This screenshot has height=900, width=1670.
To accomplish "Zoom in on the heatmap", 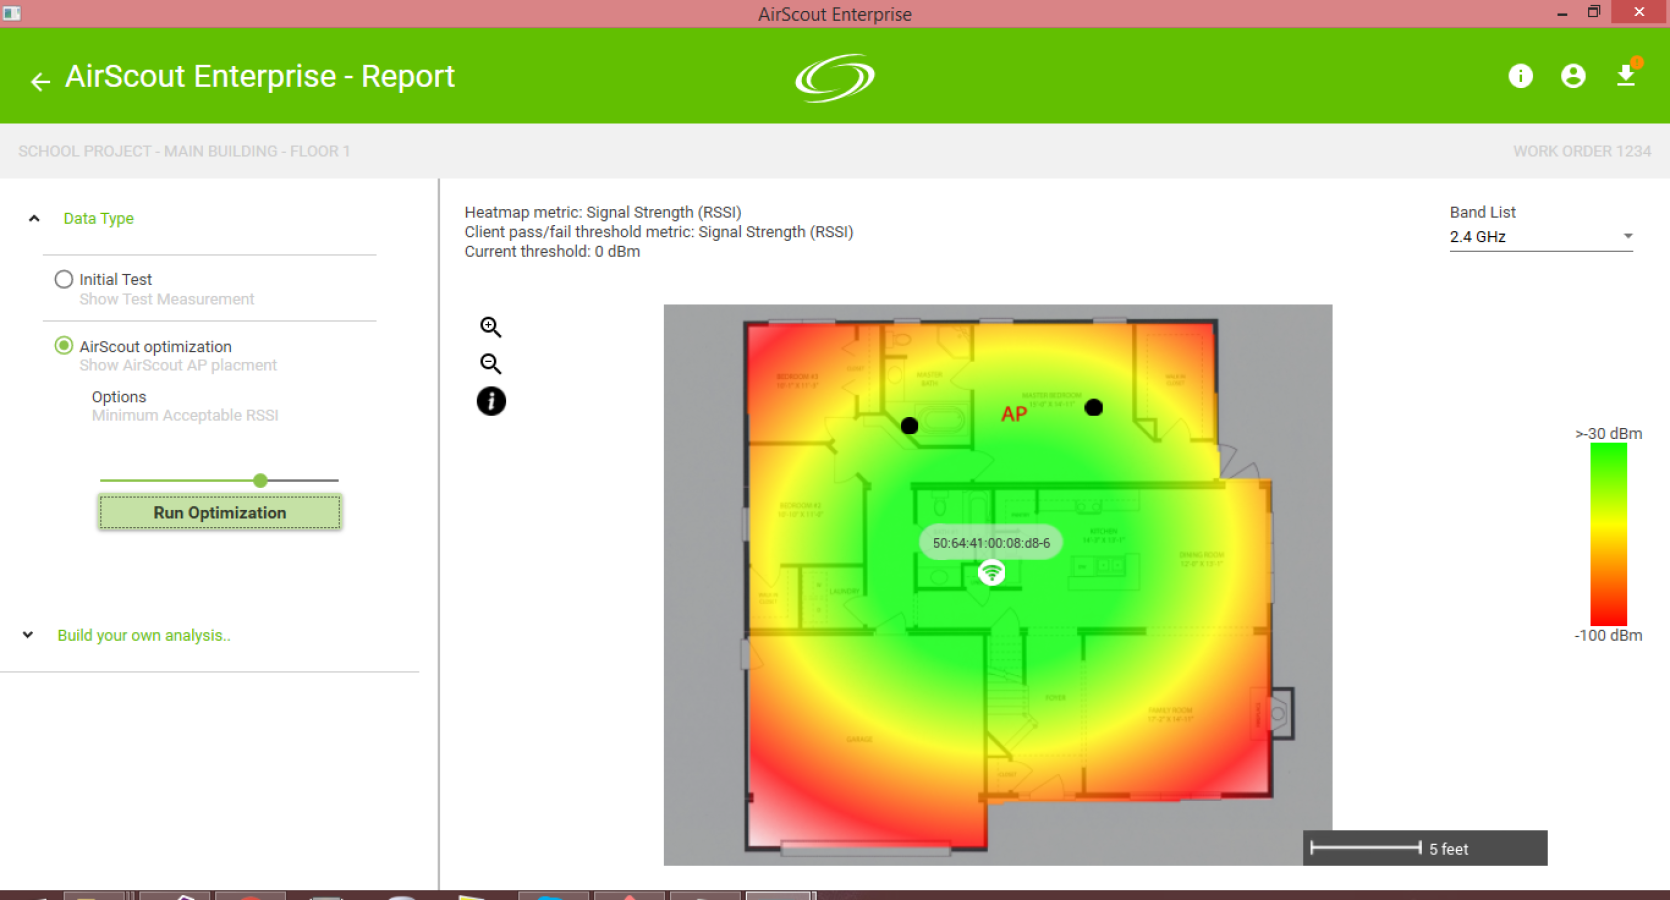I will coord(490,327).
